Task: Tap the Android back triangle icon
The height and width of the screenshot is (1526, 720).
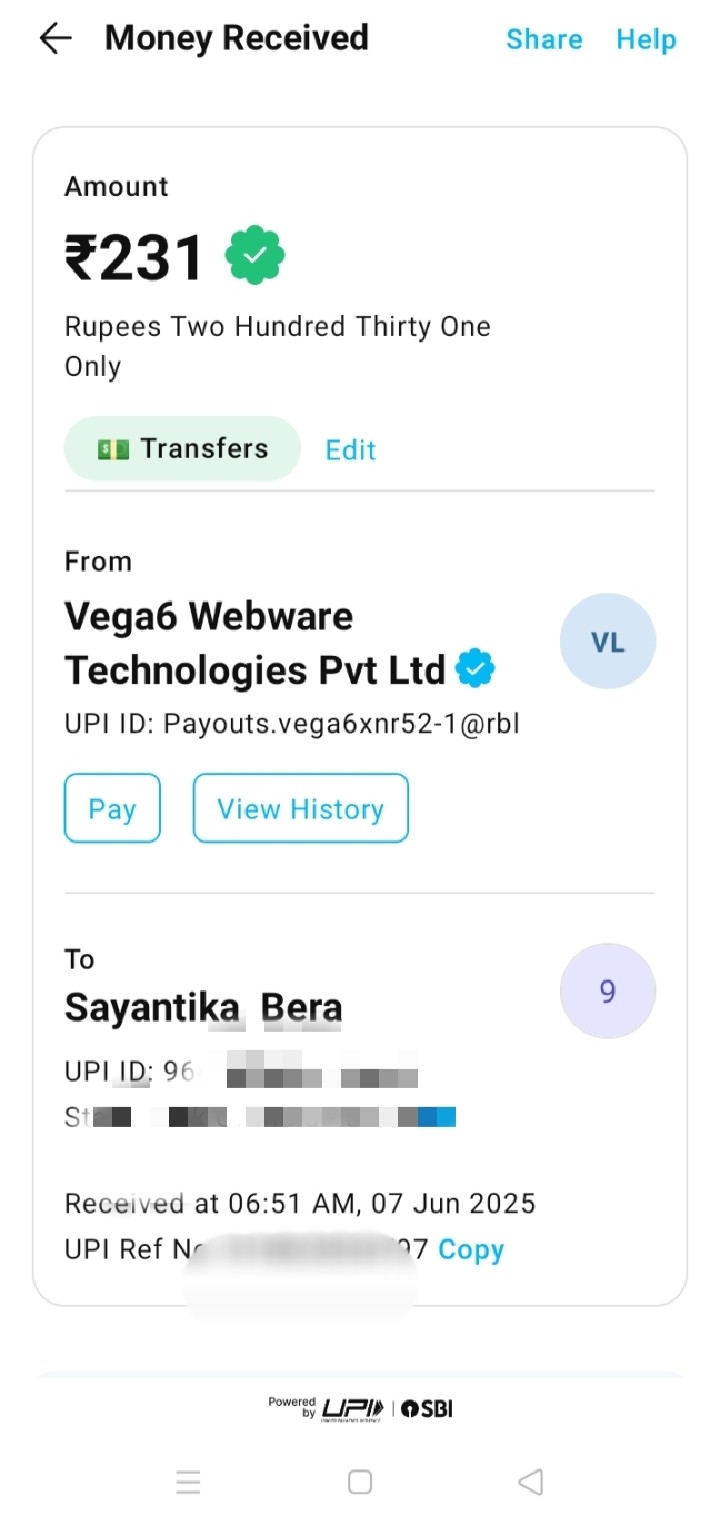Action: [x=531, y=1482]
